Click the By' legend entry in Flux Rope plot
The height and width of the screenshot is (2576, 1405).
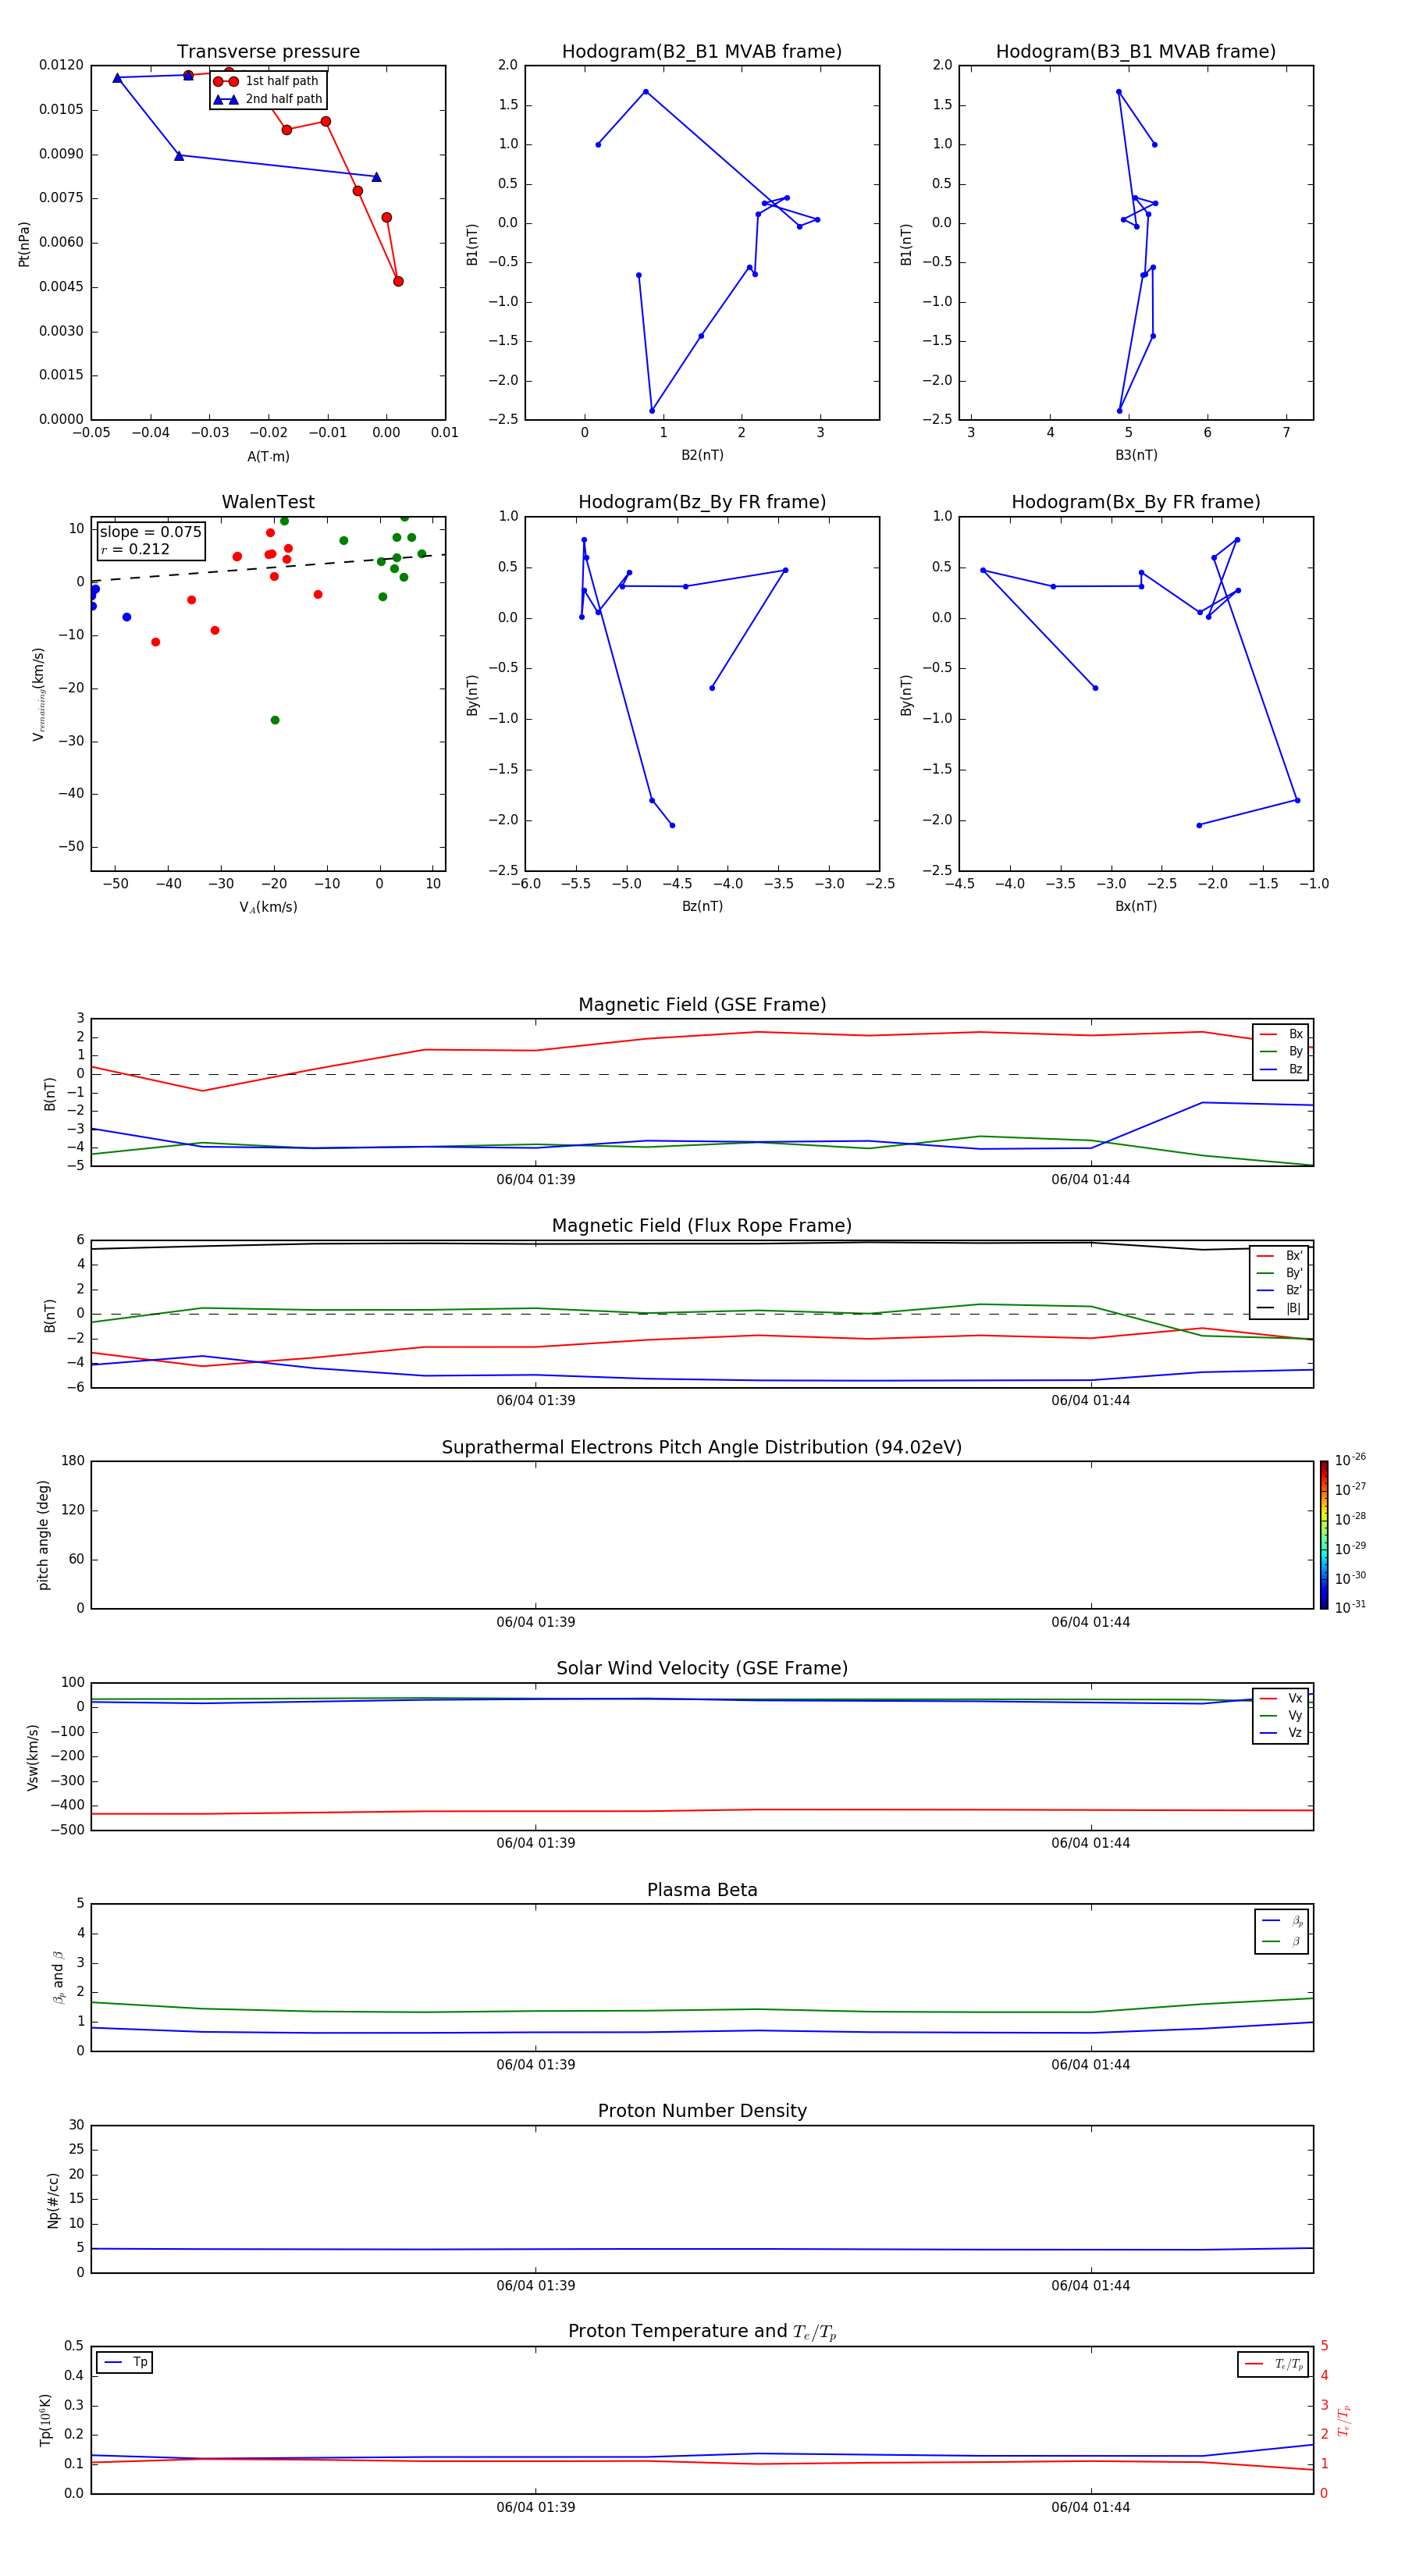1279,1273
